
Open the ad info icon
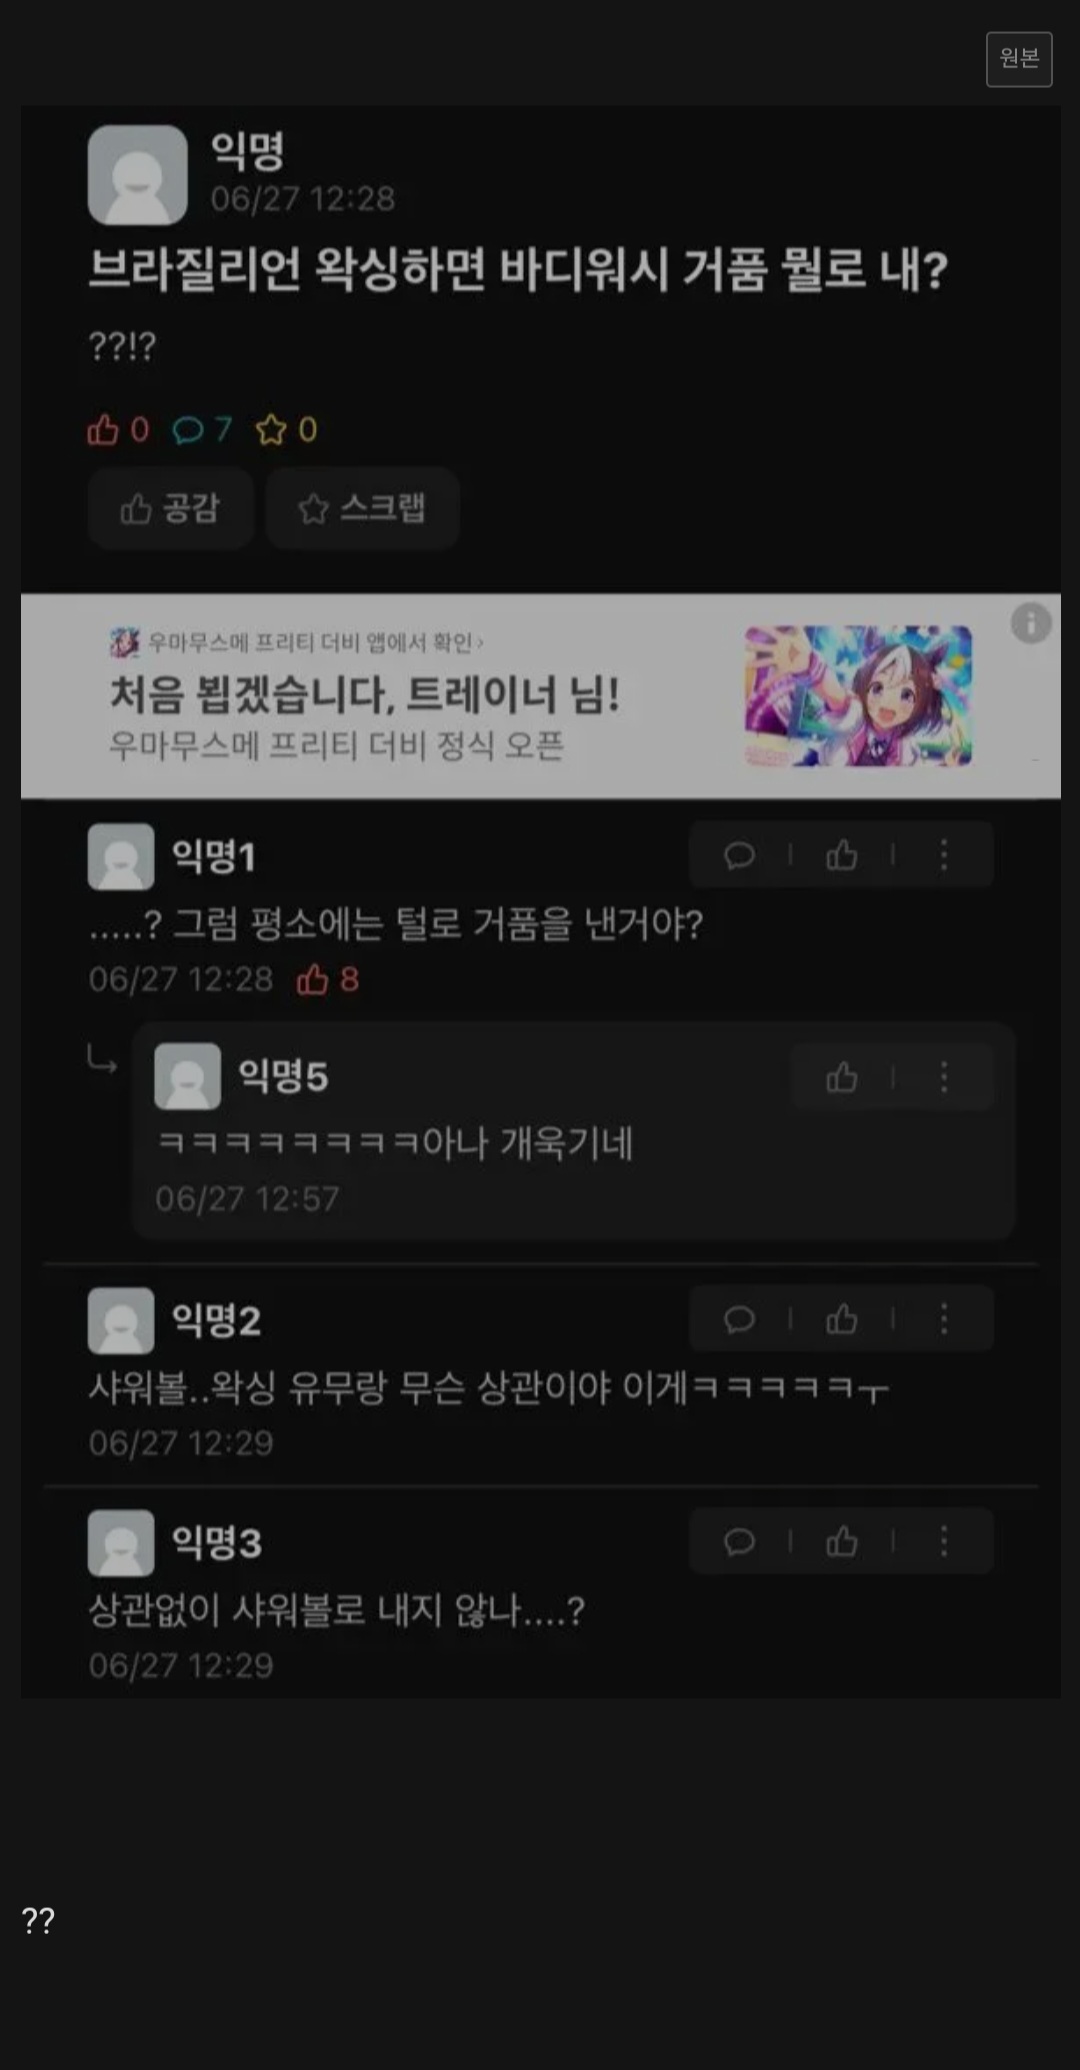tap(1030, 622)
